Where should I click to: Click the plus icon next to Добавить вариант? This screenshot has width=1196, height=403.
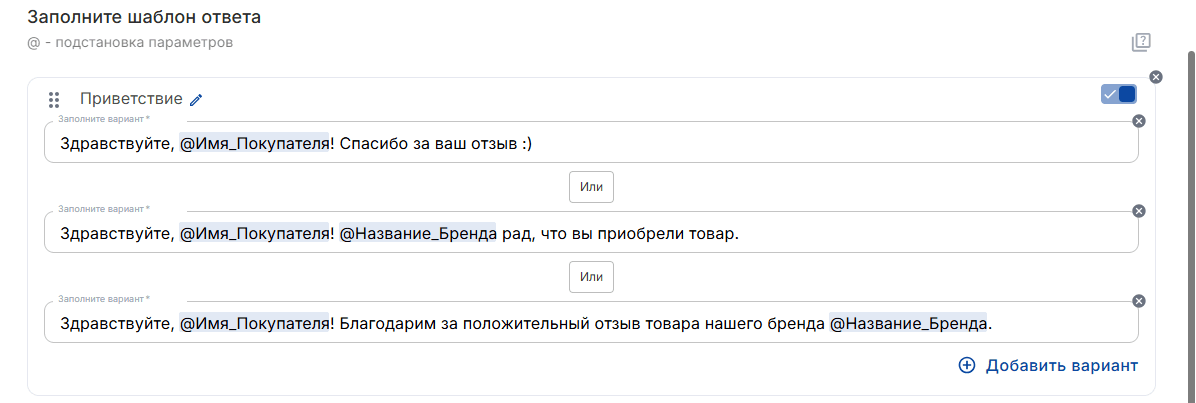click(x=966, y=366)
